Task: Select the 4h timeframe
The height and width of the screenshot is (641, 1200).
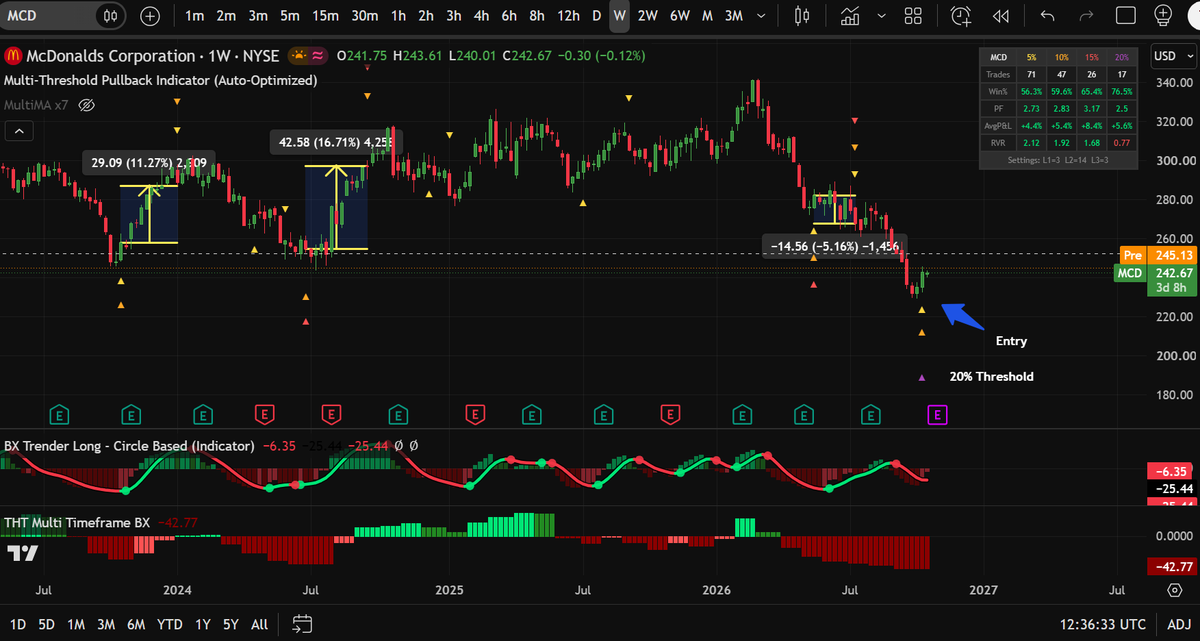Action: (x=481, y=16)
